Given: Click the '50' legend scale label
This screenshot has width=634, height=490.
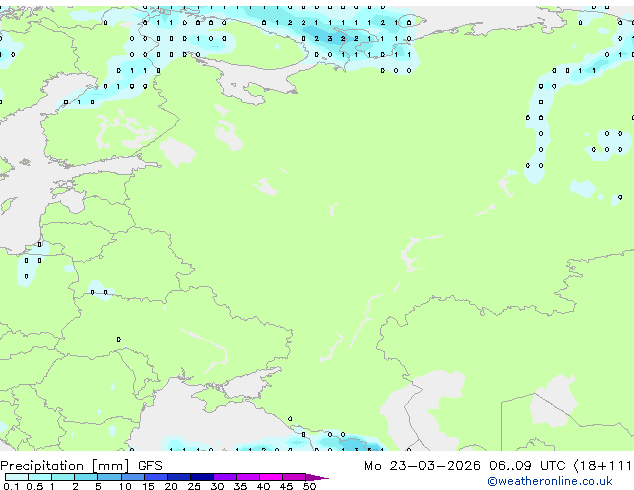Looking at the screenshot, I should point(309,486).
